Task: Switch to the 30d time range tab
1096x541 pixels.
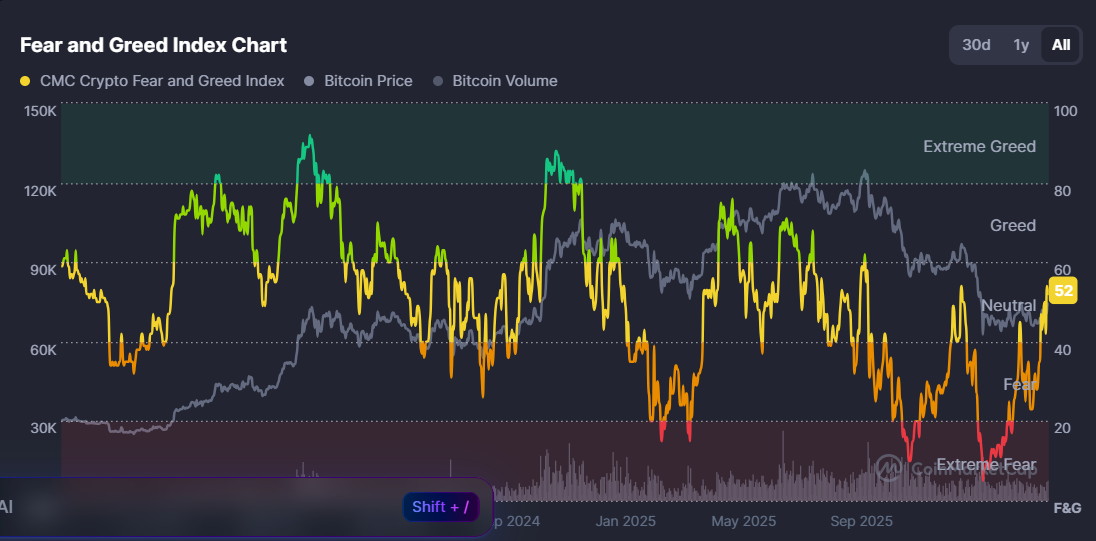Action: point(976,45)
